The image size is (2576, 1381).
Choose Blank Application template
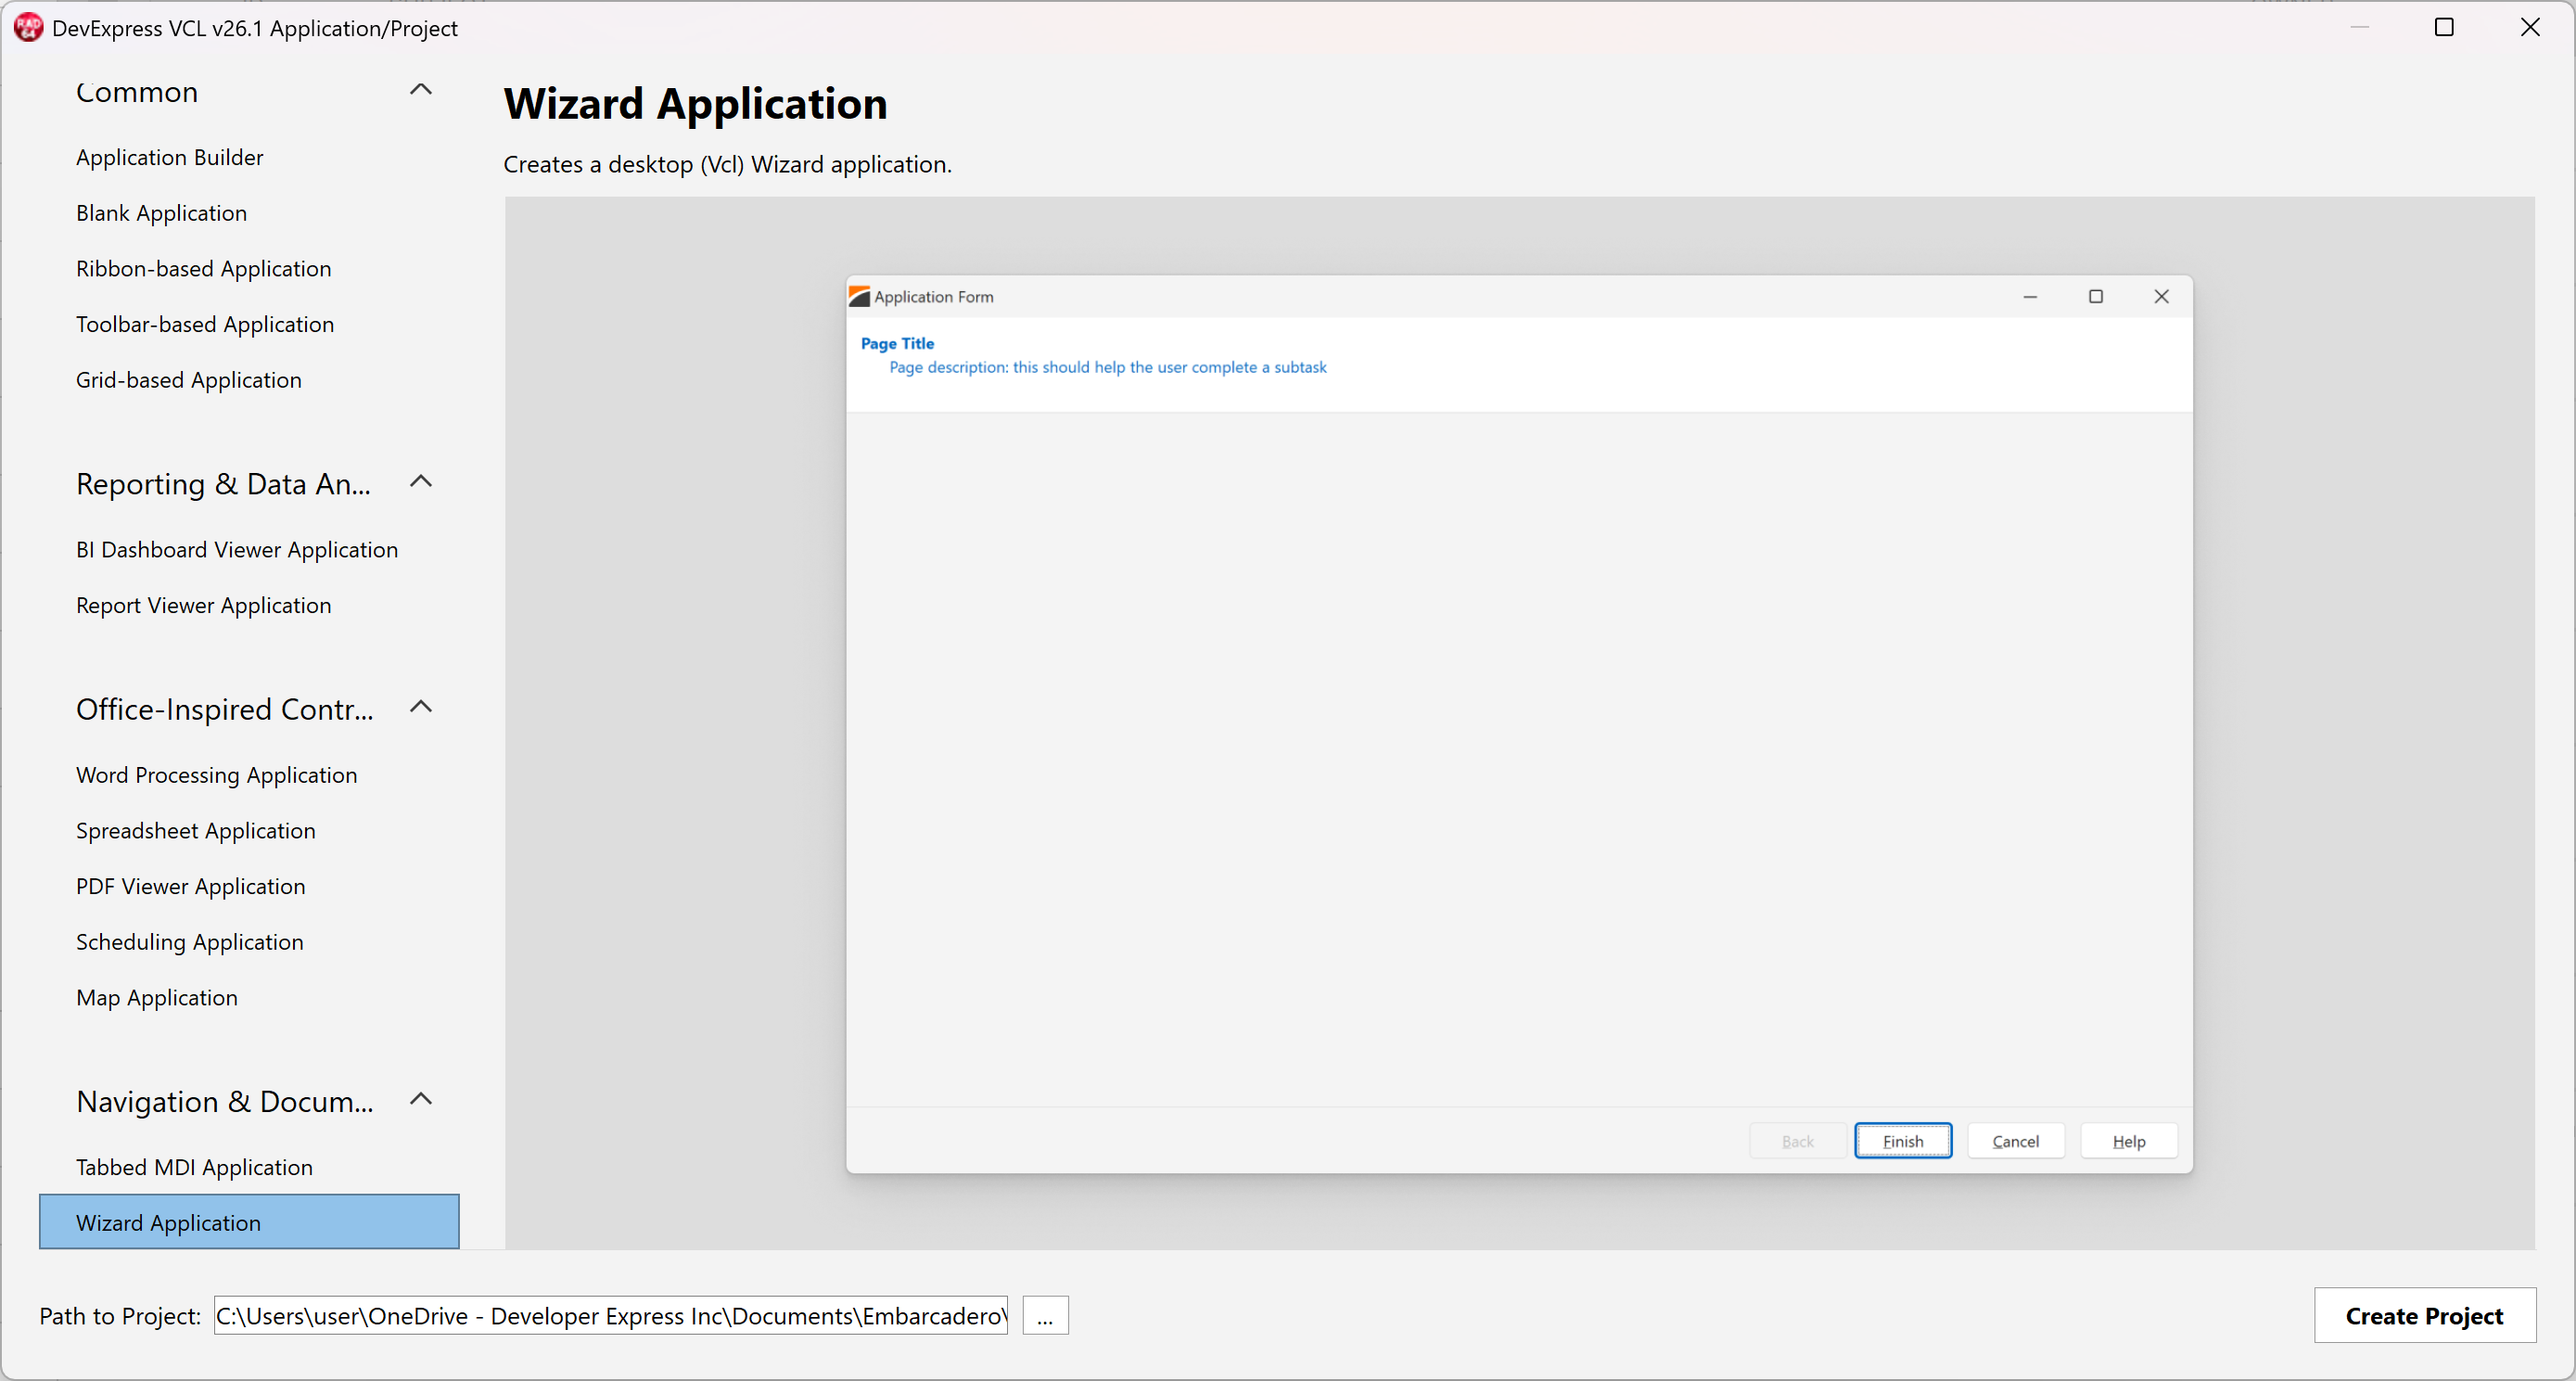point(161,213)
